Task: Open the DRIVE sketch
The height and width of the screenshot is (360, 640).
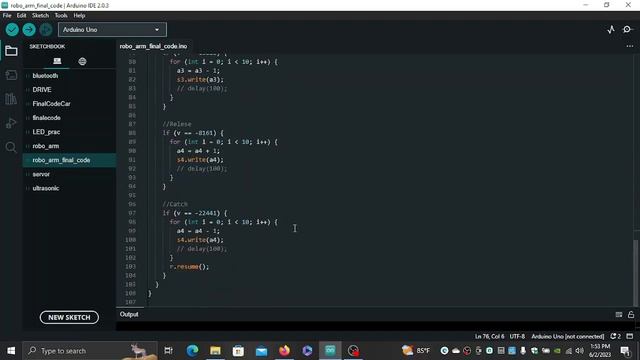Action: click(42, 89)
